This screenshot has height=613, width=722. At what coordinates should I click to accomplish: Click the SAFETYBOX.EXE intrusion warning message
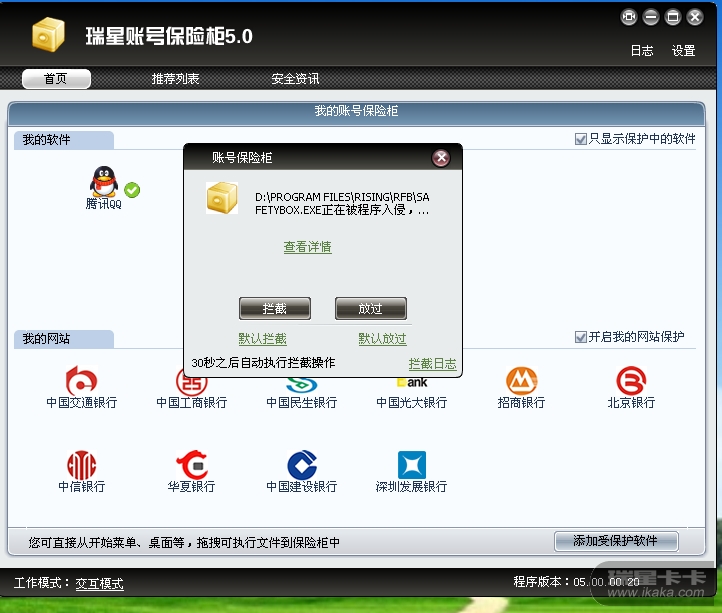click(x=342, y=204)
